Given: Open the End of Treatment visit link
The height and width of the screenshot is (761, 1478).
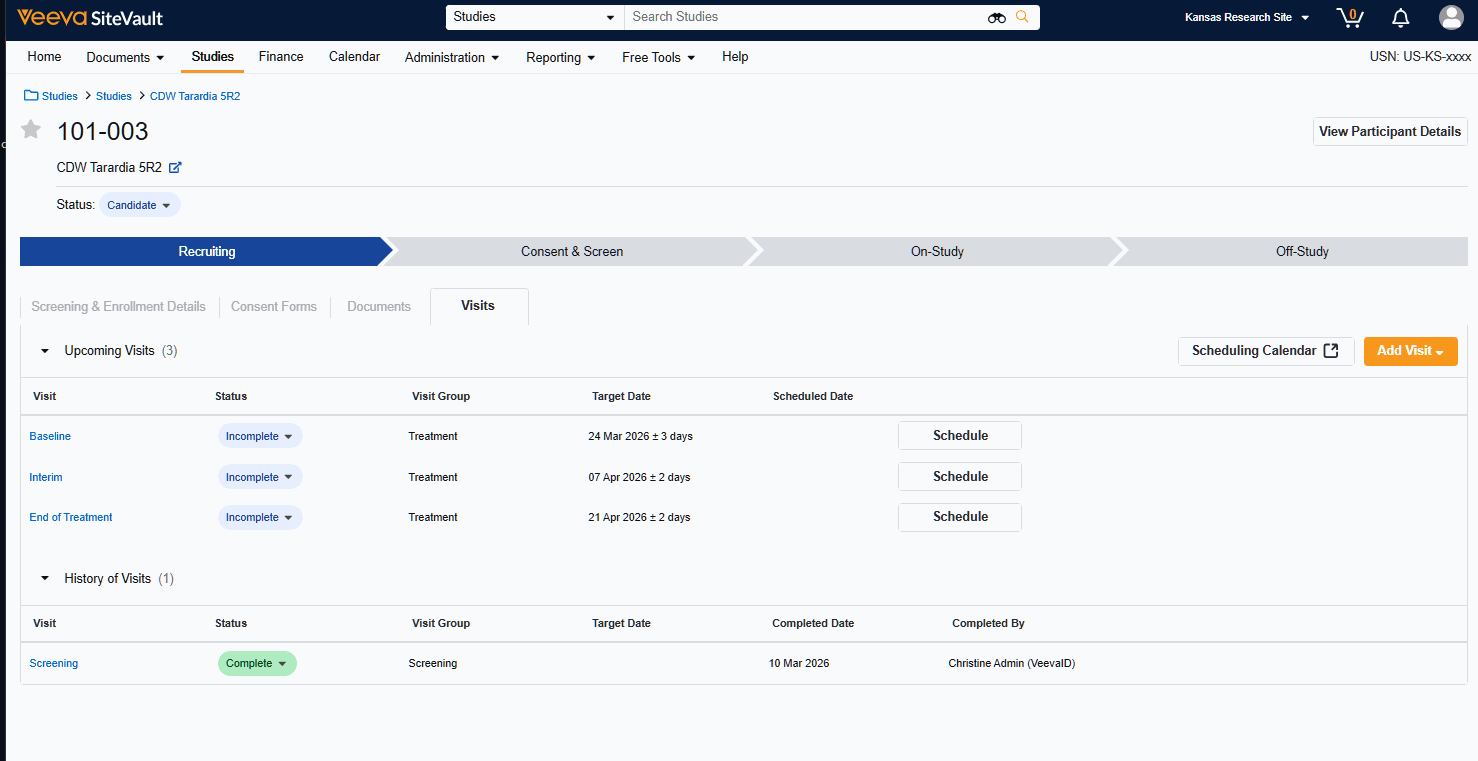Looking at the screenshot, I should pyautogui.click(x=71, y=517).
